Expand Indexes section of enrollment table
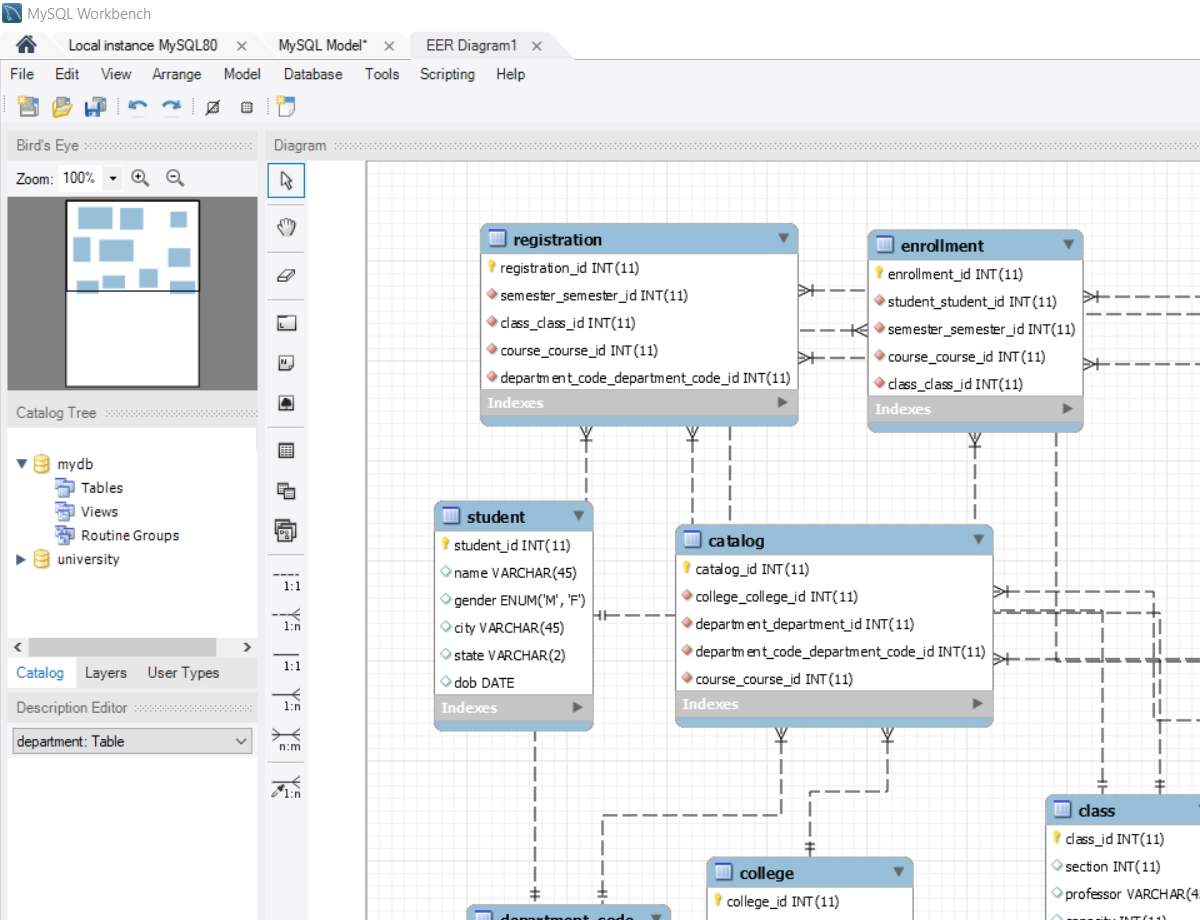Image resolution: width=1200 pixels, height=920 pixels. pos(1068,408)
